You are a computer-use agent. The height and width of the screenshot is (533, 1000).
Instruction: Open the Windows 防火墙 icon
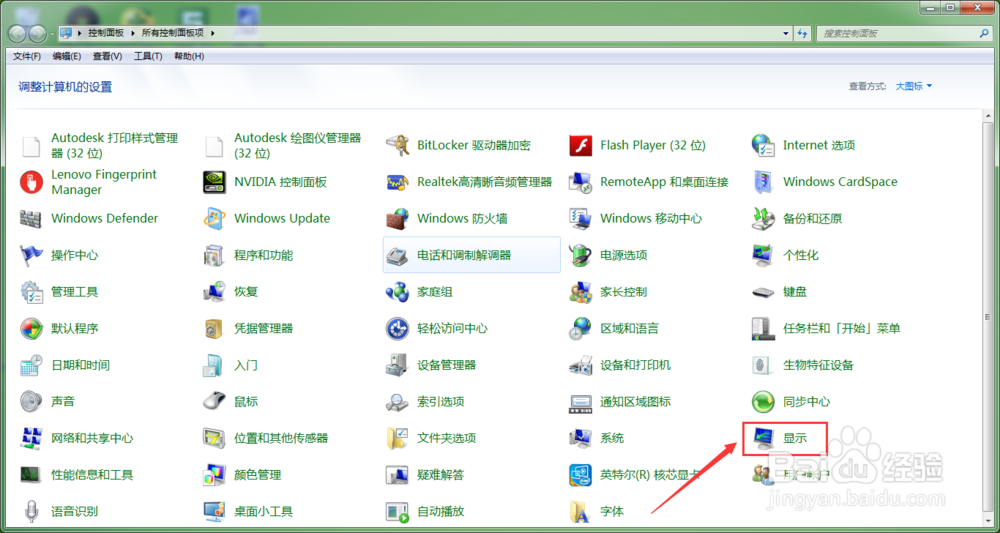pos(397,219)
